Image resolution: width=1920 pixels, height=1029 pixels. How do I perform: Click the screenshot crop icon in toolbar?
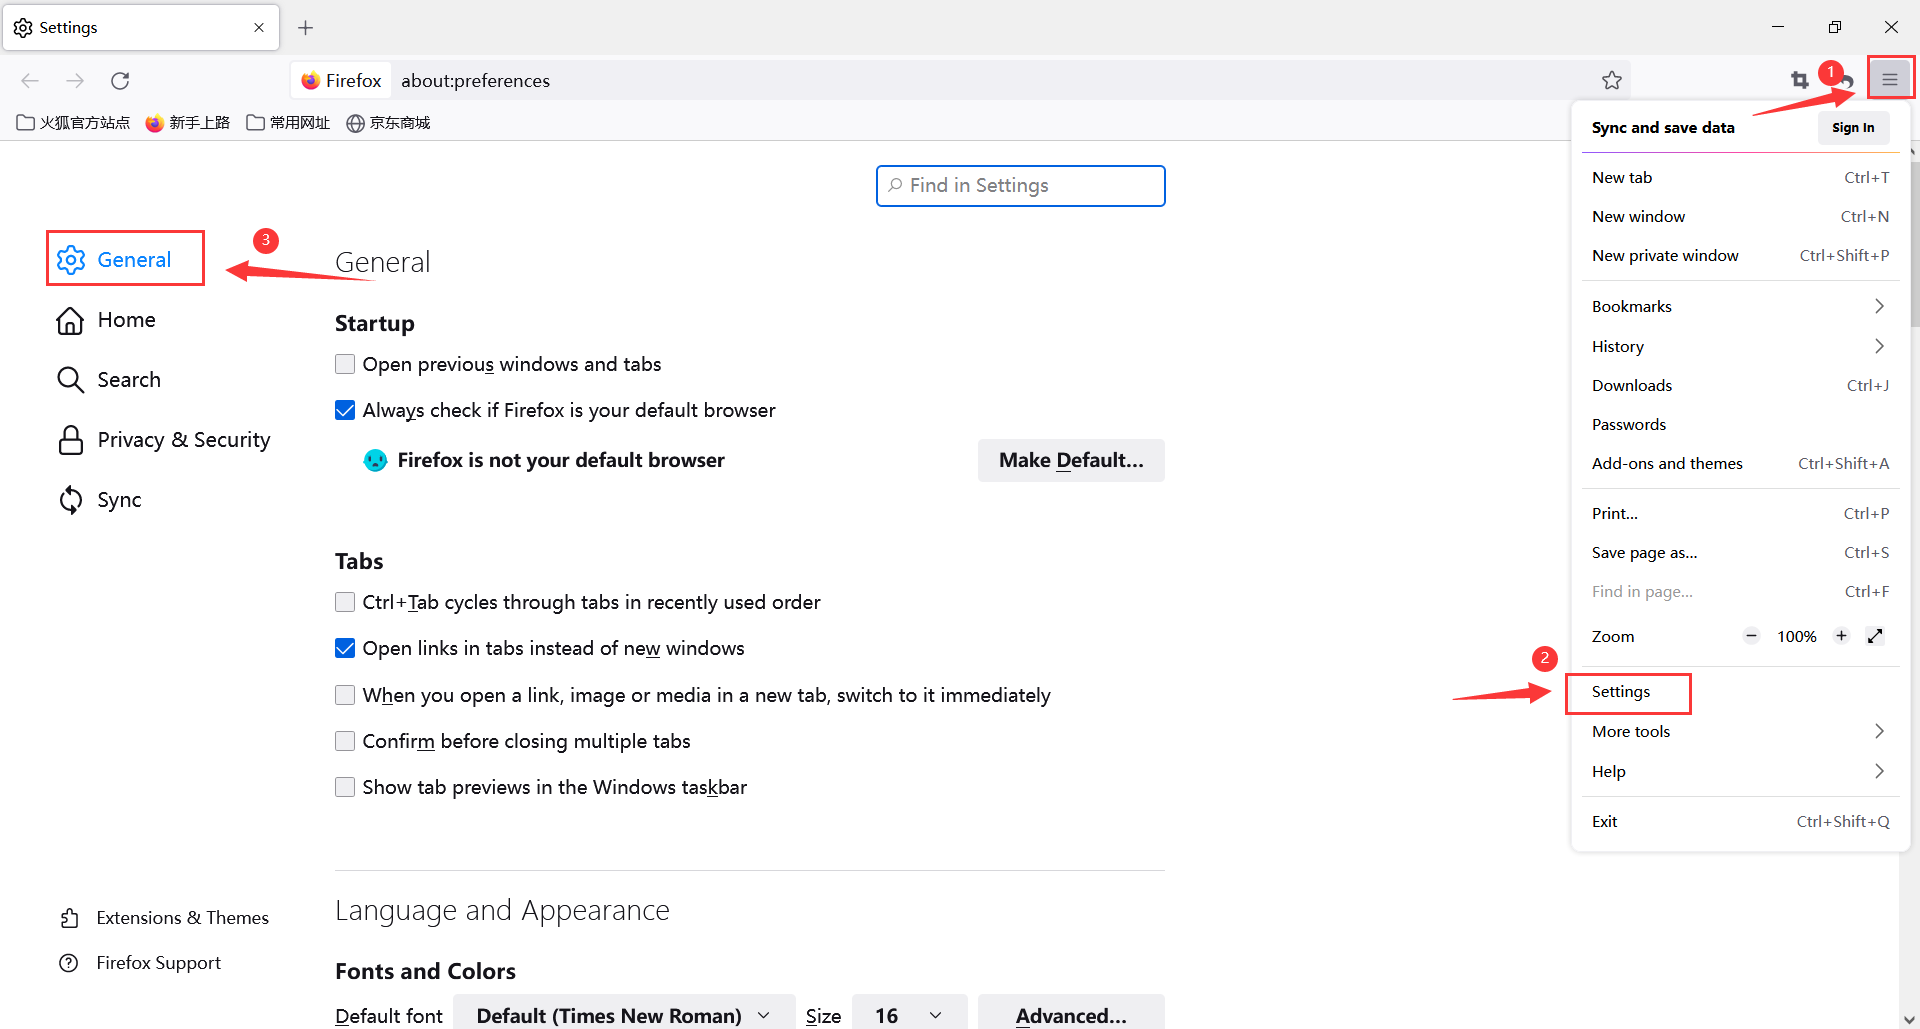(x=1799, y=80)
